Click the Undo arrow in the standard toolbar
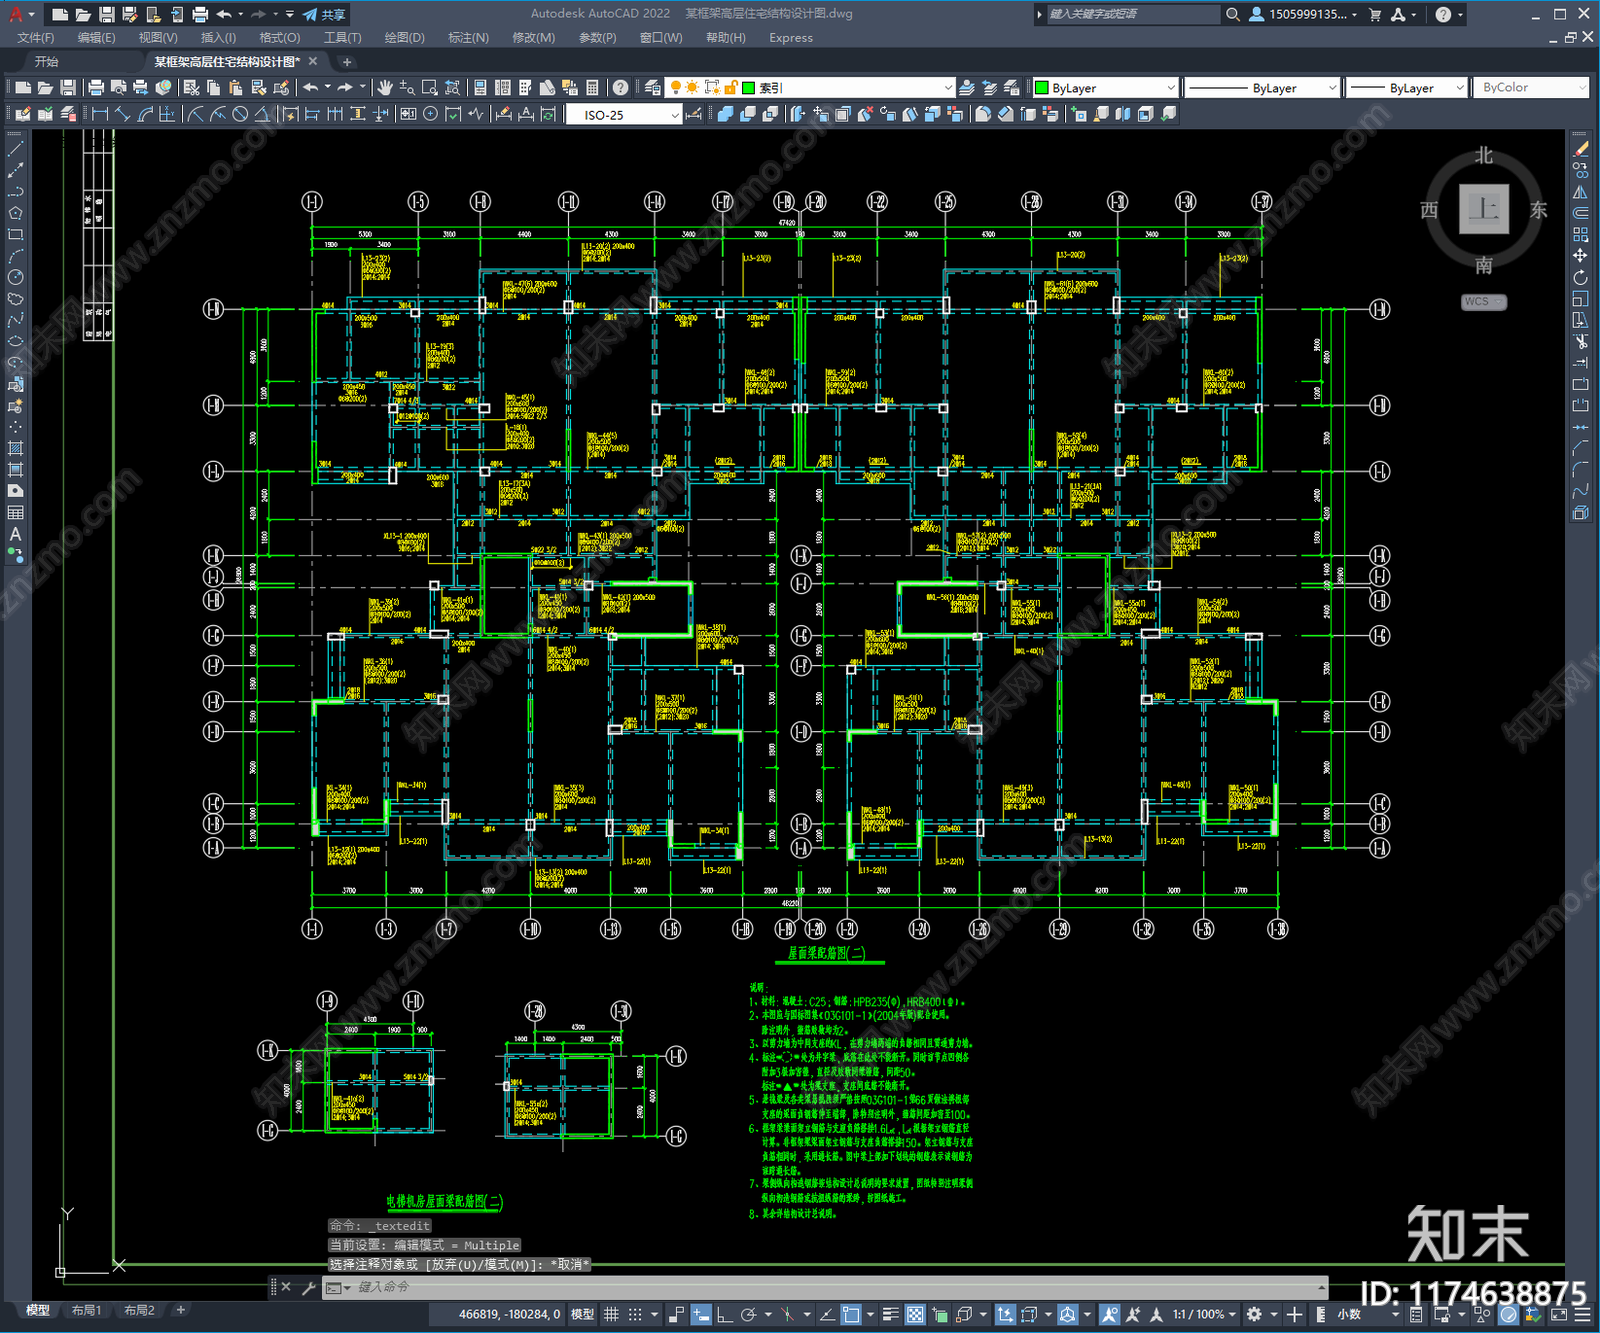This screenshot has width=1600, height=1333. point(311,88)
